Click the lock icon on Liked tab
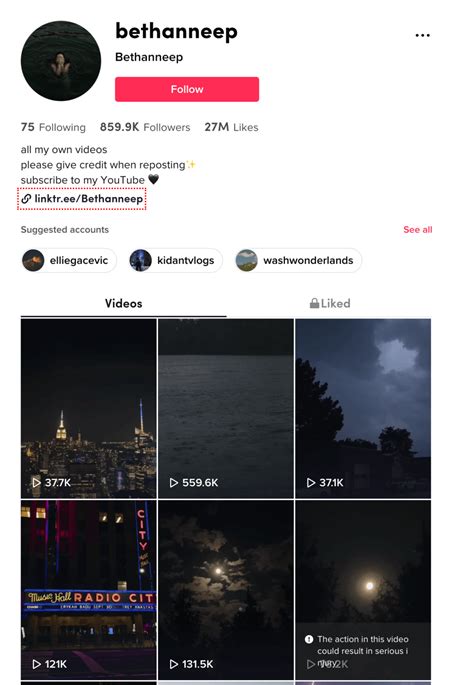Screen dimensions: 474x685 point(314,303)
